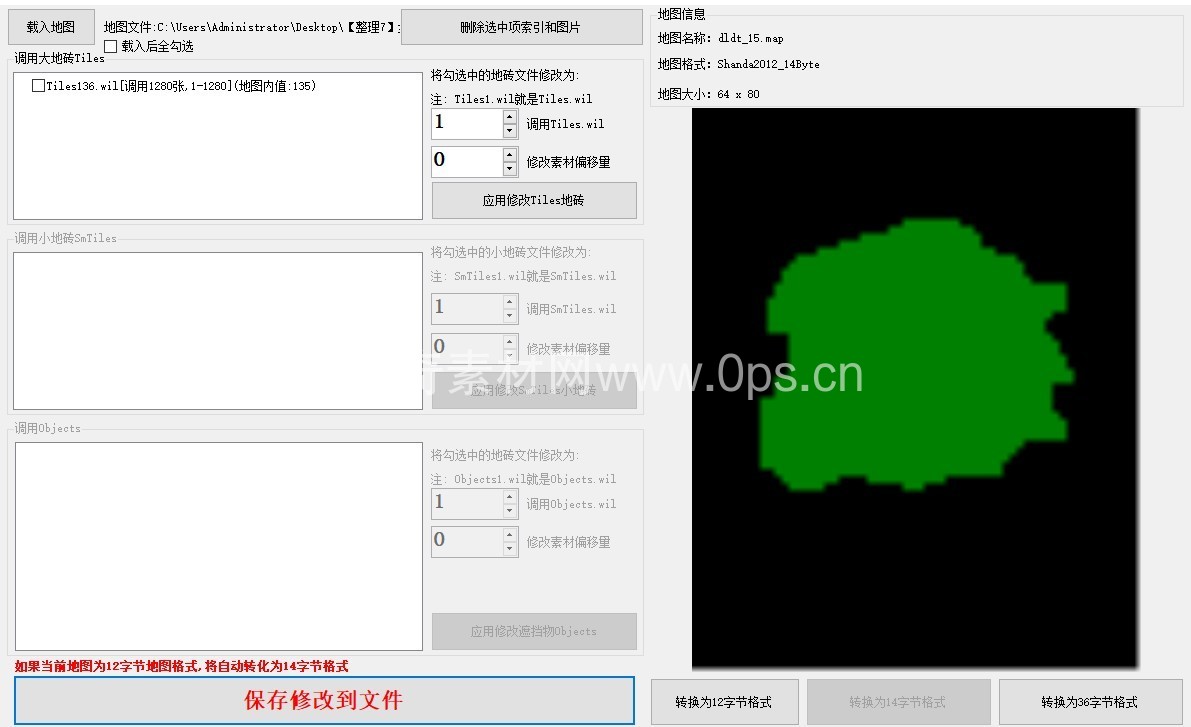The image size is (1191, 727).
Task: Click down arrow of Tiles 修改素材偏移量 spinner
Action: (x=510, y=169)
